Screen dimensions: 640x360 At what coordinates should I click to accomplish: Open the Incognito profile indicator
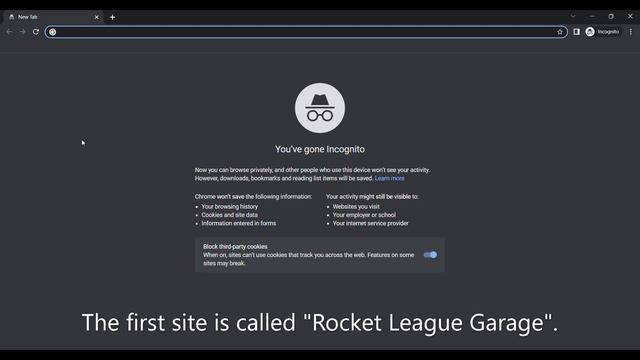603,32
